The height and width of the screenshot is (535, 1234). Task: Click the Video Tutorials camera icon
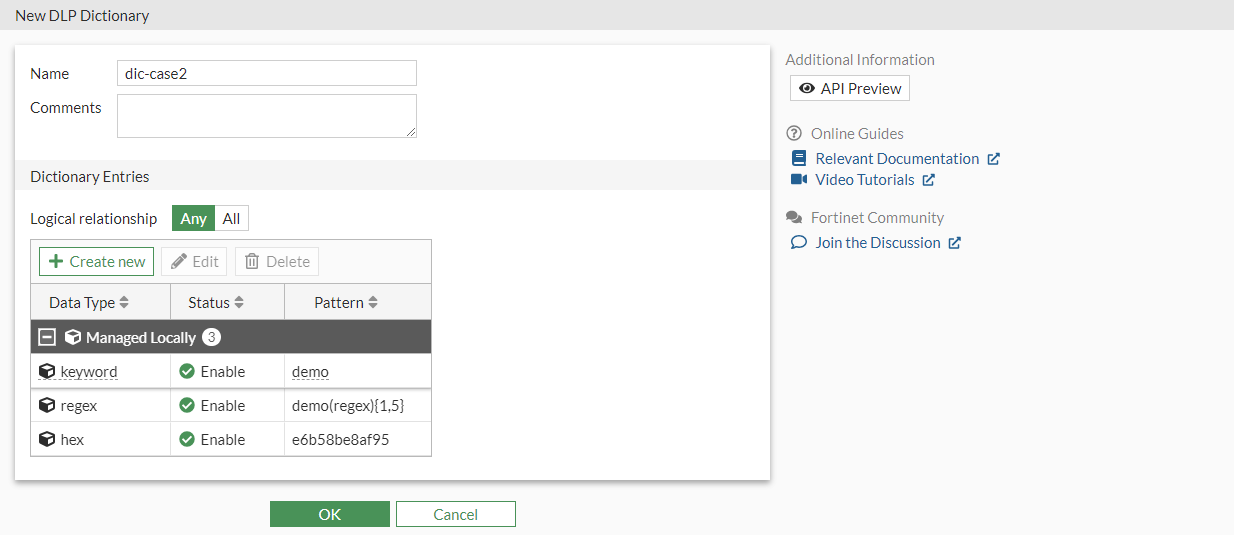tap(798, 179)
